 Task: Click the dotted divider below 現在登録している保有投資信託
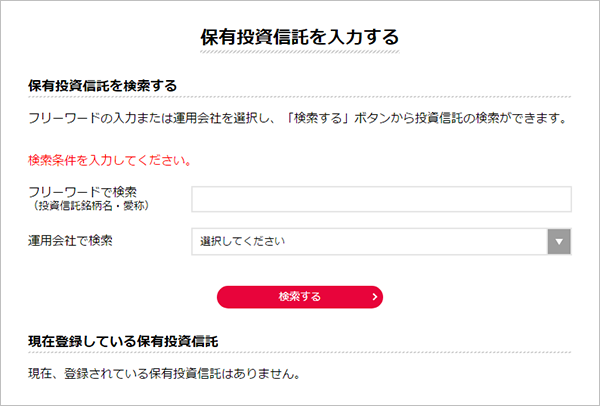299,353
